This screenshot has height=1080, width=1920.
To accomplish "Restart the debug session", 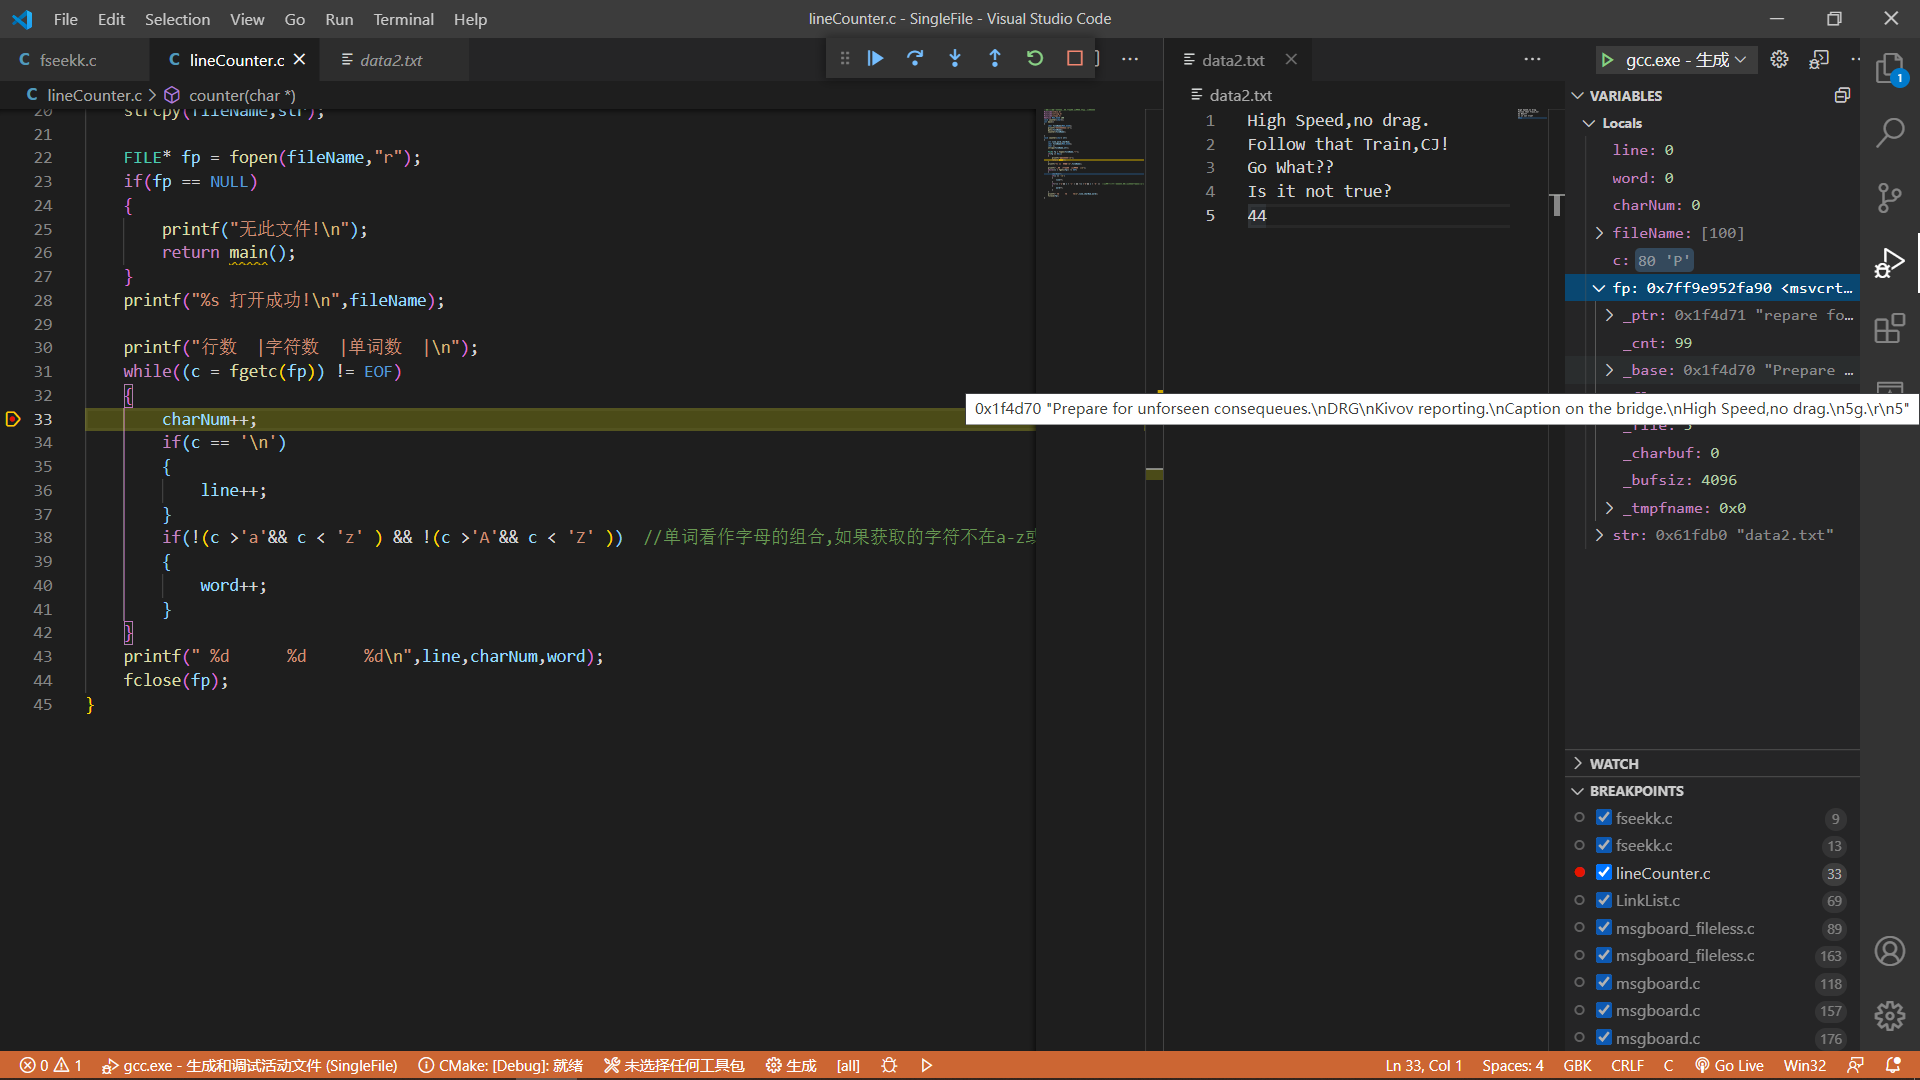I will 1035,59.
